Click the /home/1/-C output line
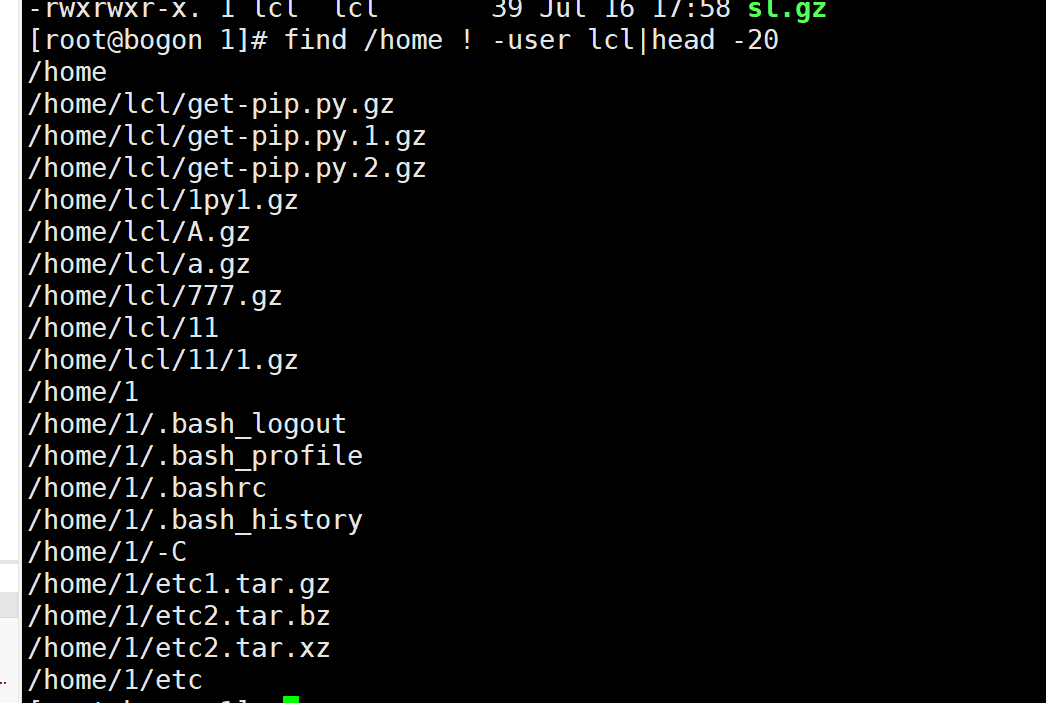The width and height of the screenshot is (1046, 703). 107,553
